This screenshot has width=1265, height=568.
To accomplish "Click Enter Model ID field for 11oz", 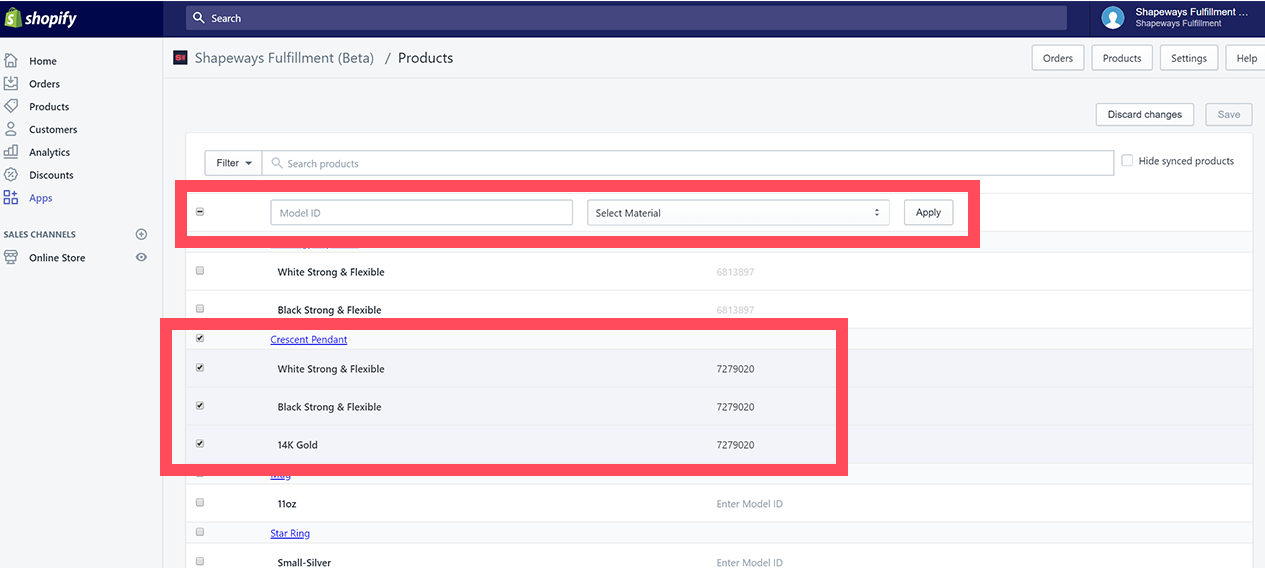I will [750, 504].
